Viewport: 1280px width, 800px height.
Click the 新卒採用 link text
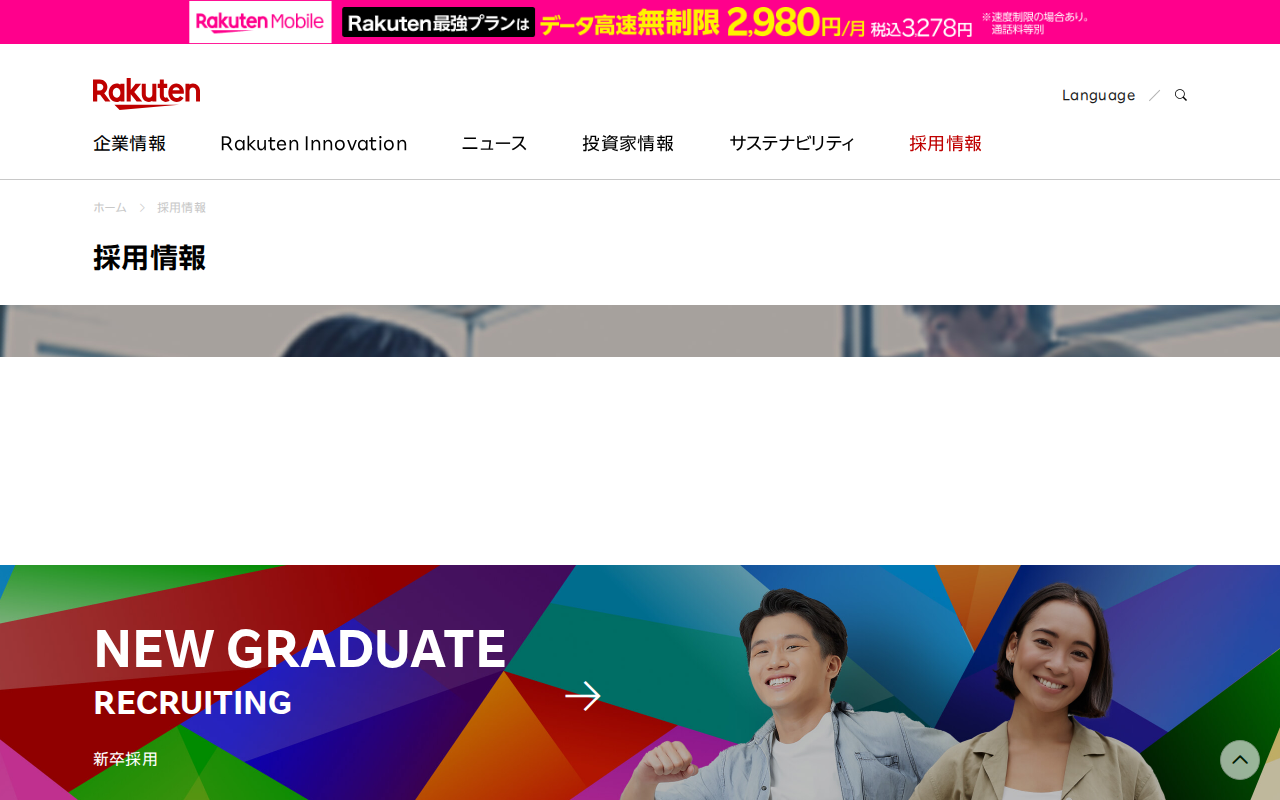[x=126, y=759]
